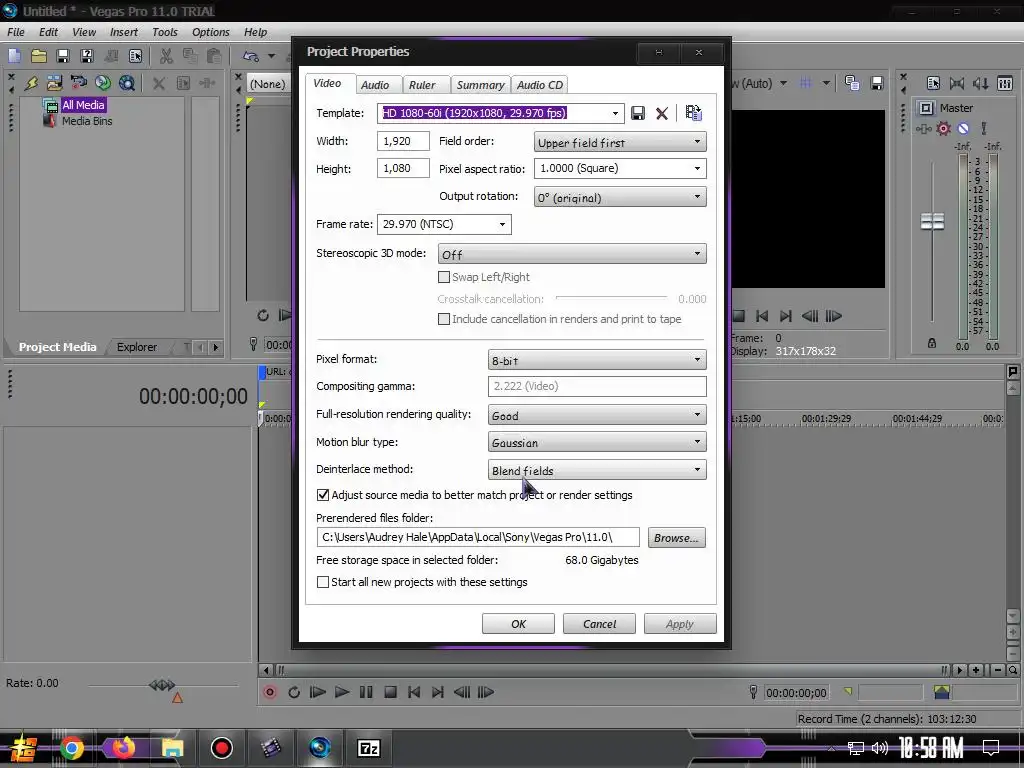
Task: Uncheck Adjust source media to better match
Action: pos(323,495)
